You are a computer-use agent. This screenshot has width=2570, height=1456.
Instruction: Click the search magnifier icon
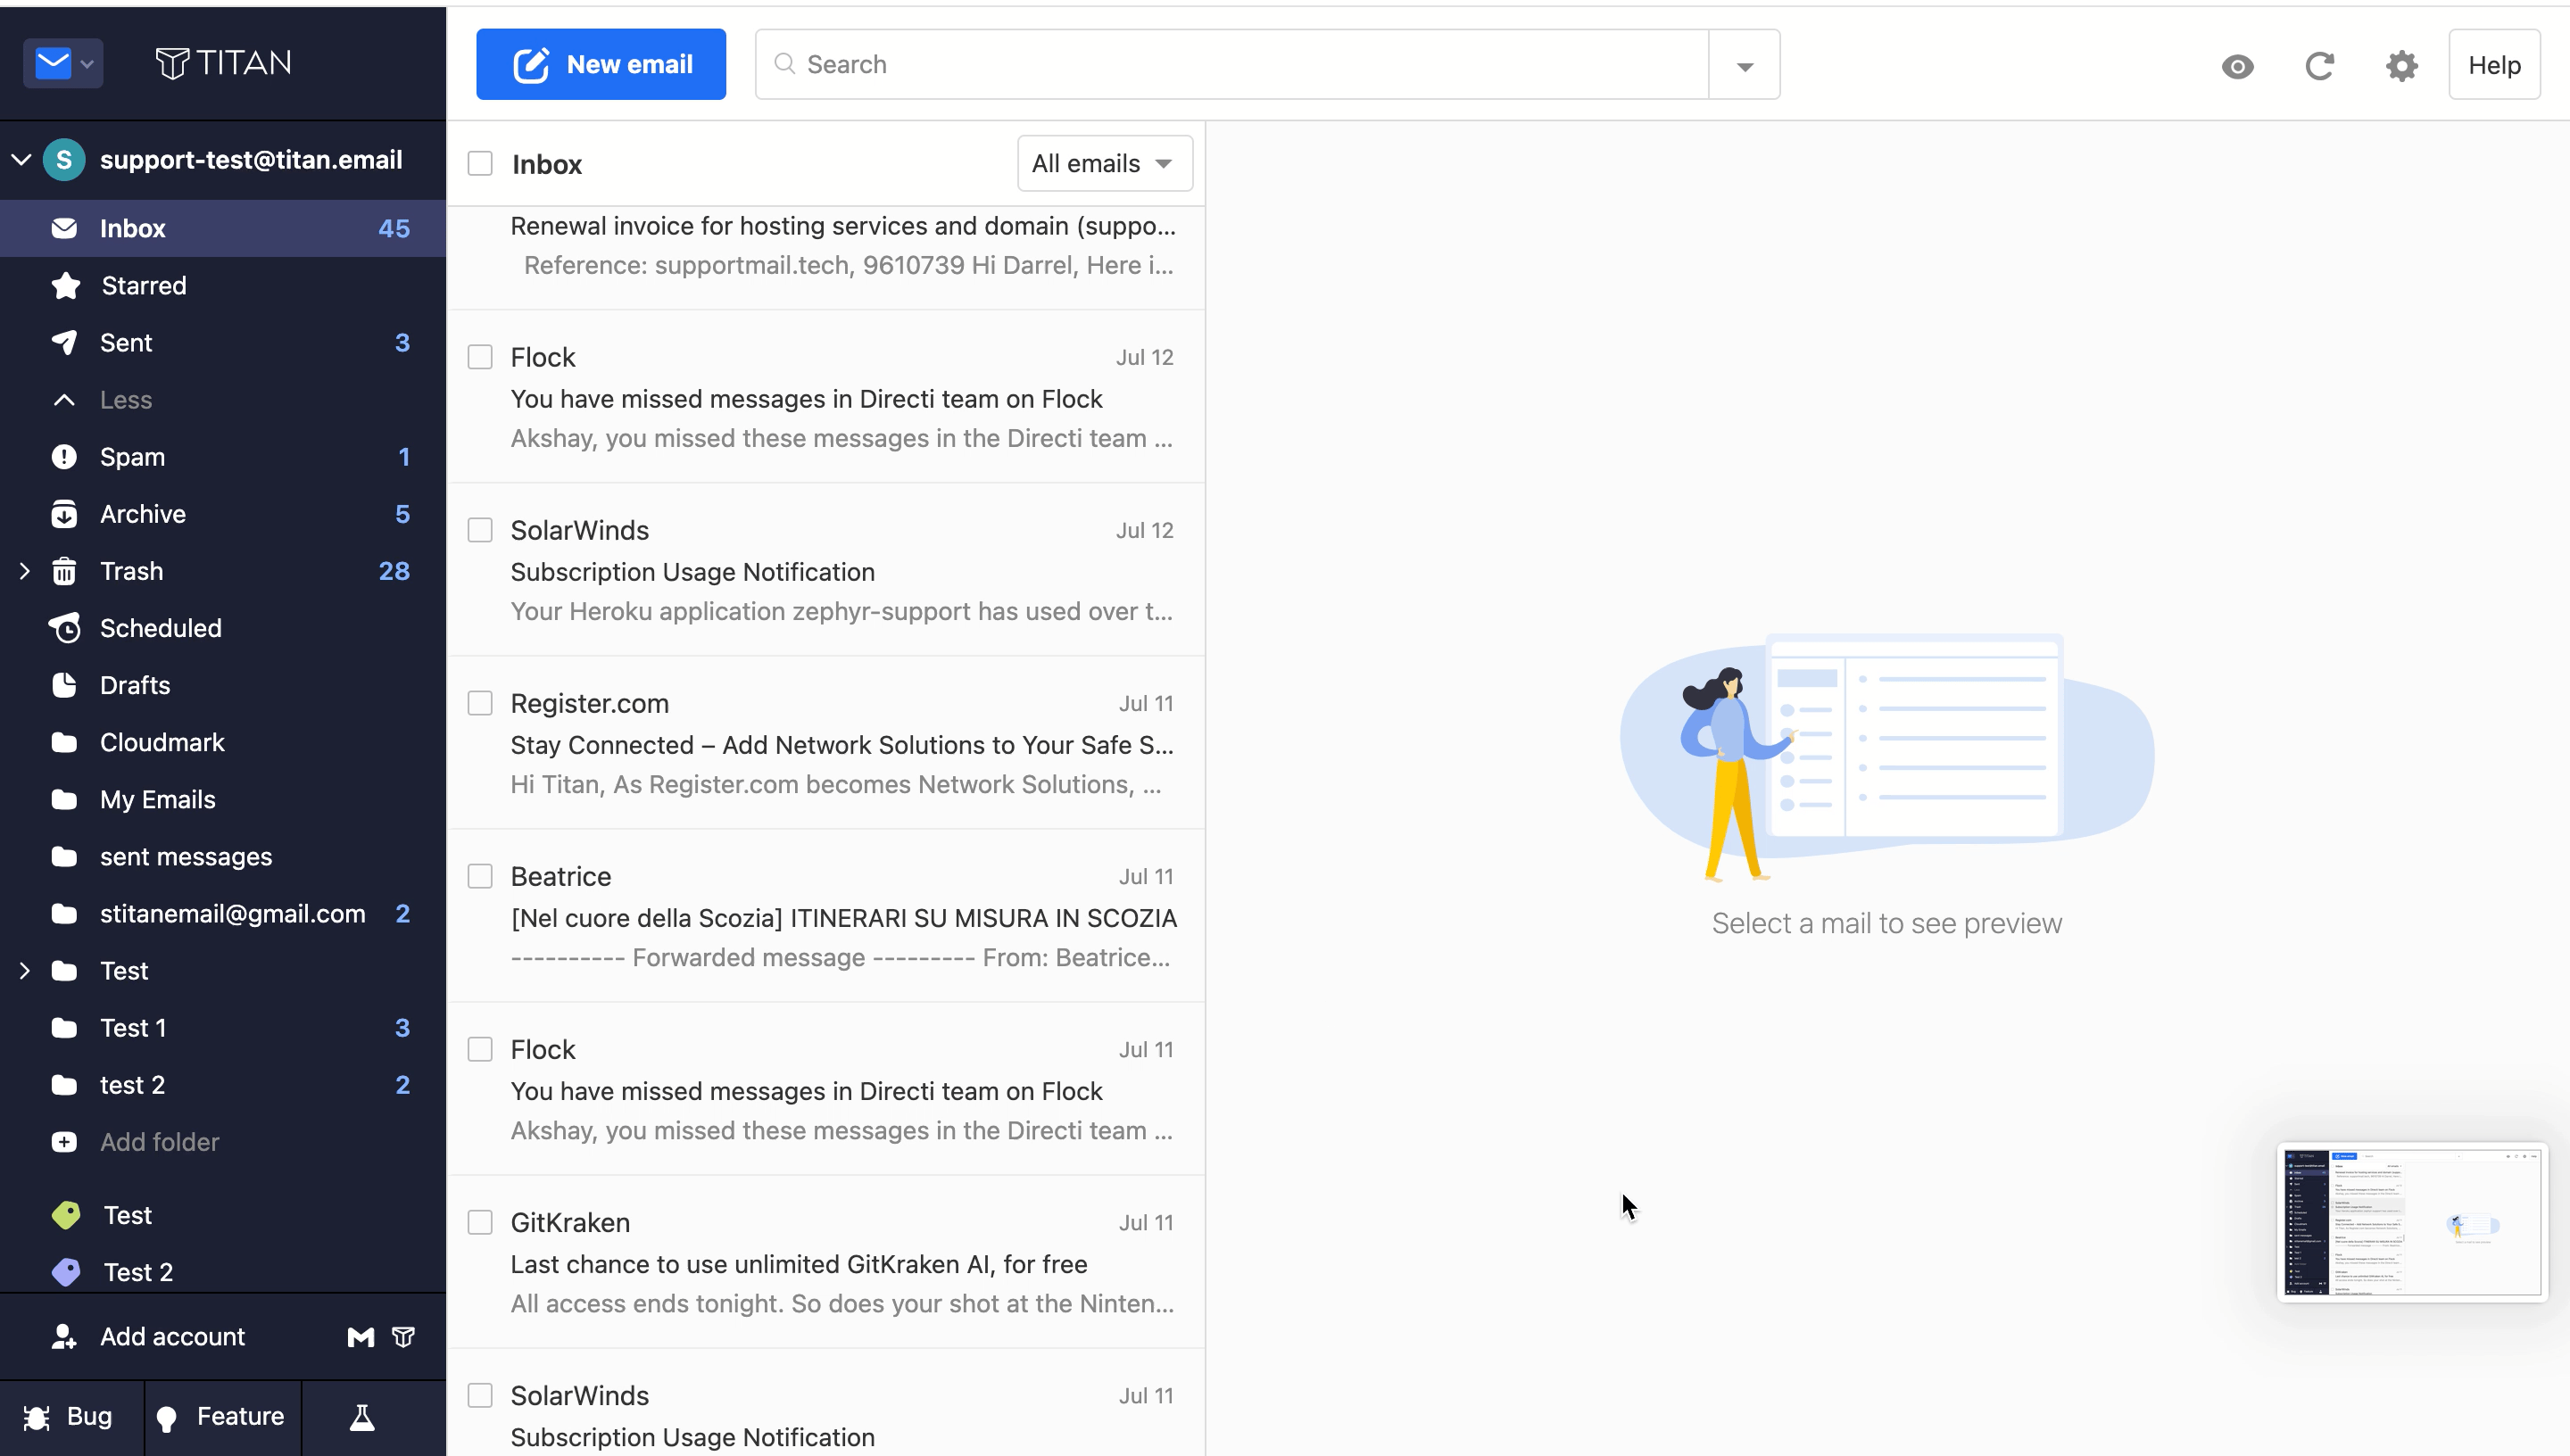(785, 64)
